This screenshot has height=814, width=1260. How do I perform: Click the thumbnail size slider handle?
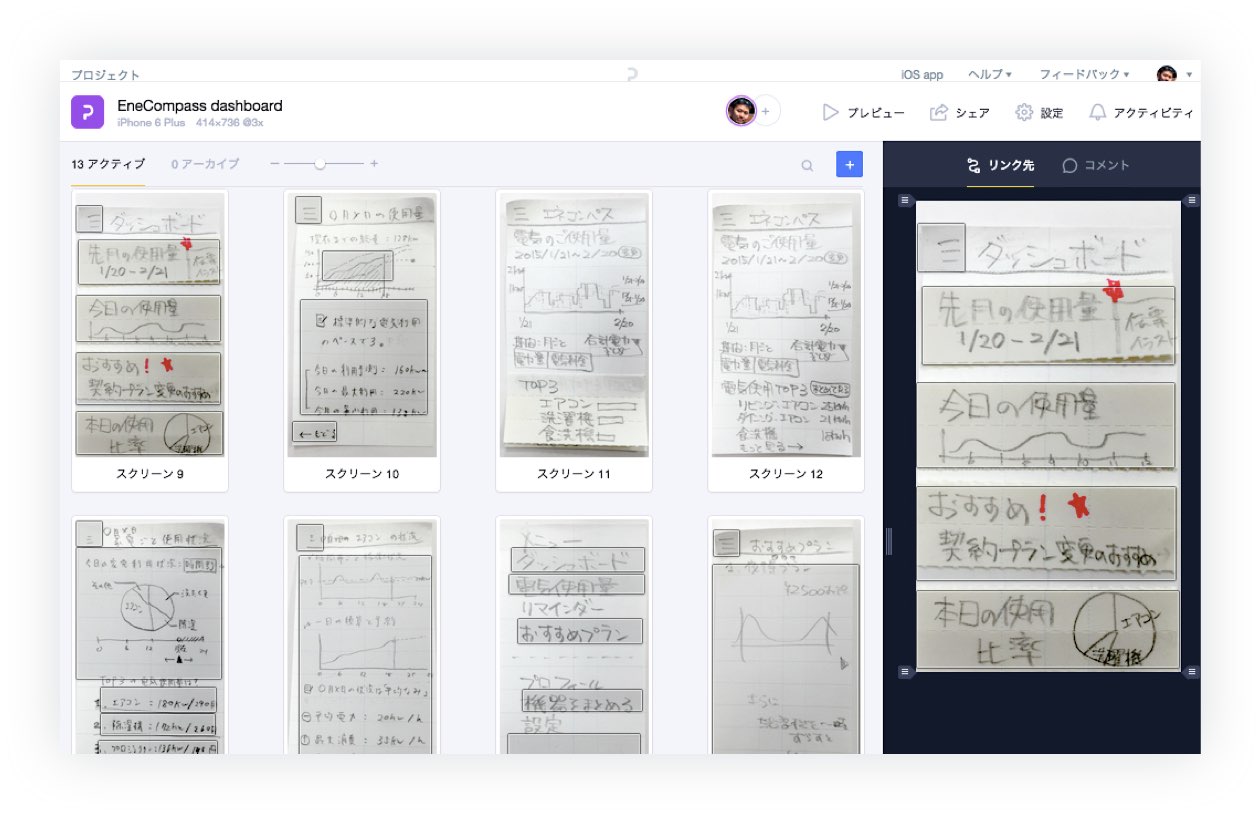click(x=320, y=164)
